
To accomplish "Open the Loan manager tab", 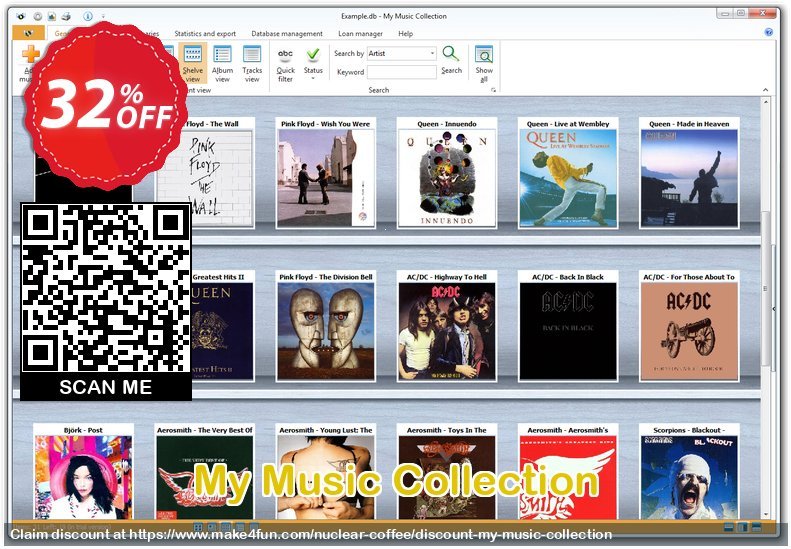I will coord(360,34).
